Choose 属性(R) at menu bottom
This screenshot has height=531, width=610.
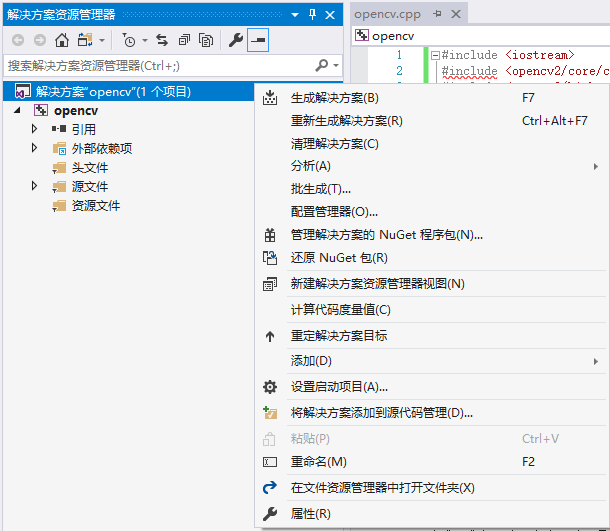click(432, 514)
